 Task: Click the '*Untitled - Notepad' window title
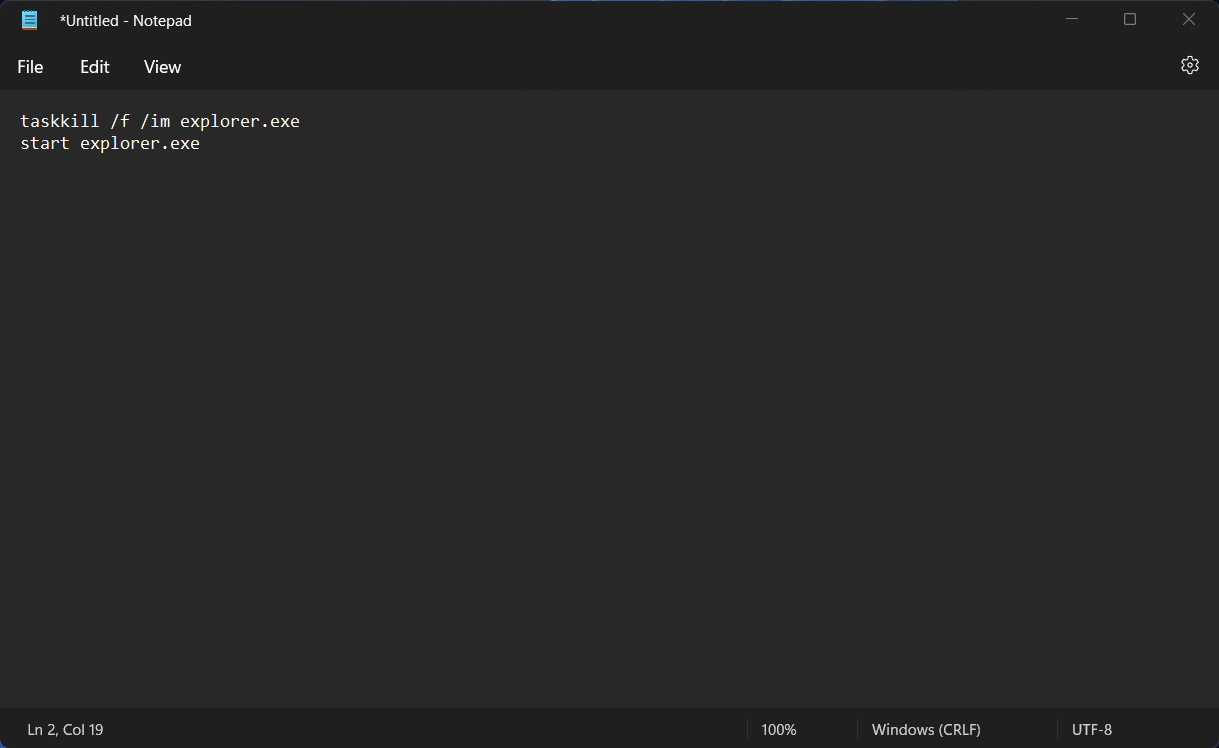coord(125,20)
